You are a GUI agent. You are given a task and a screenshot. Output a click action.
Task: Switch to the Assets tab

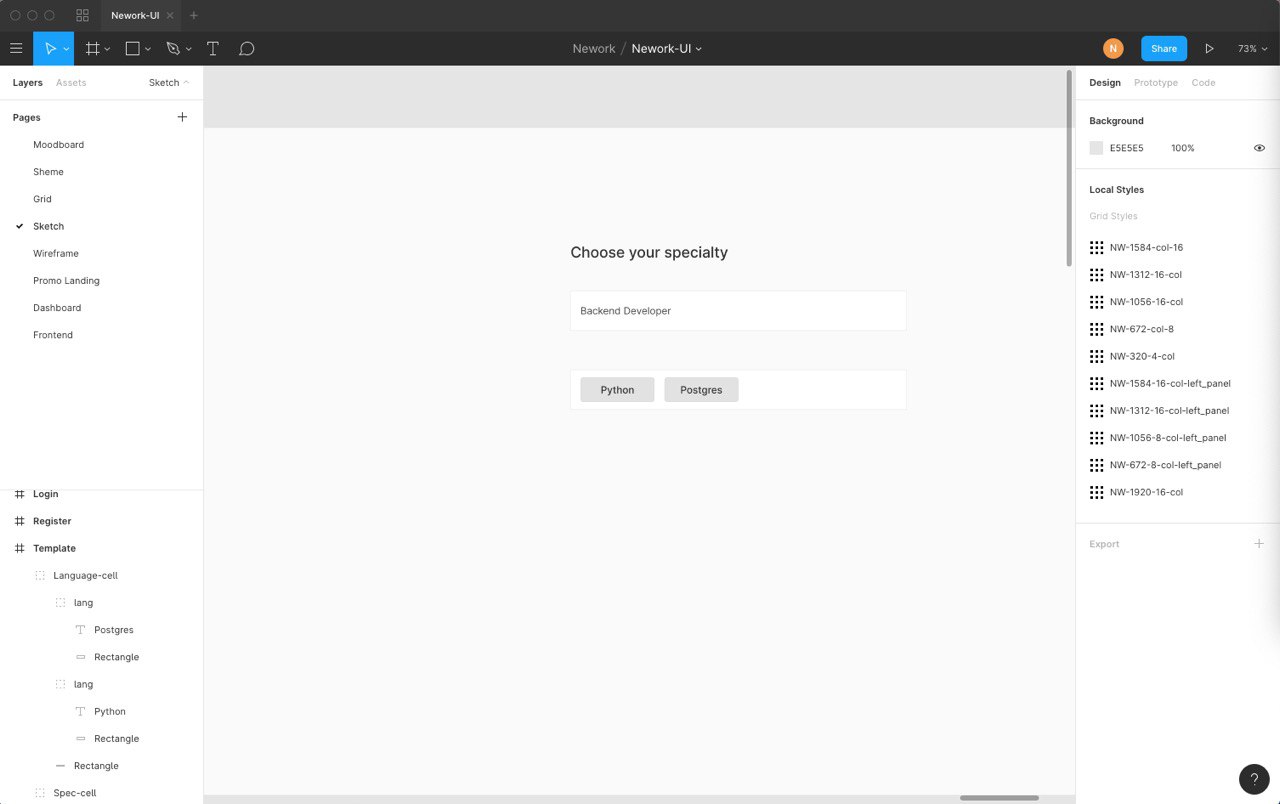71,83
